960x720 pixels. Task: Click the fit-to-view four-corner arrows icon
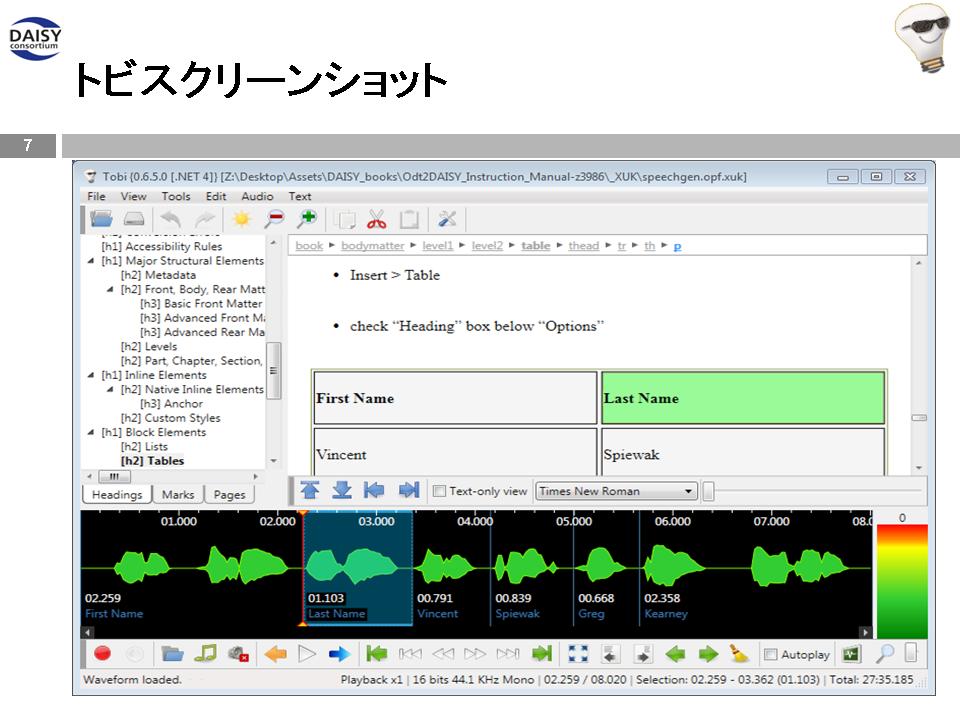578,654
